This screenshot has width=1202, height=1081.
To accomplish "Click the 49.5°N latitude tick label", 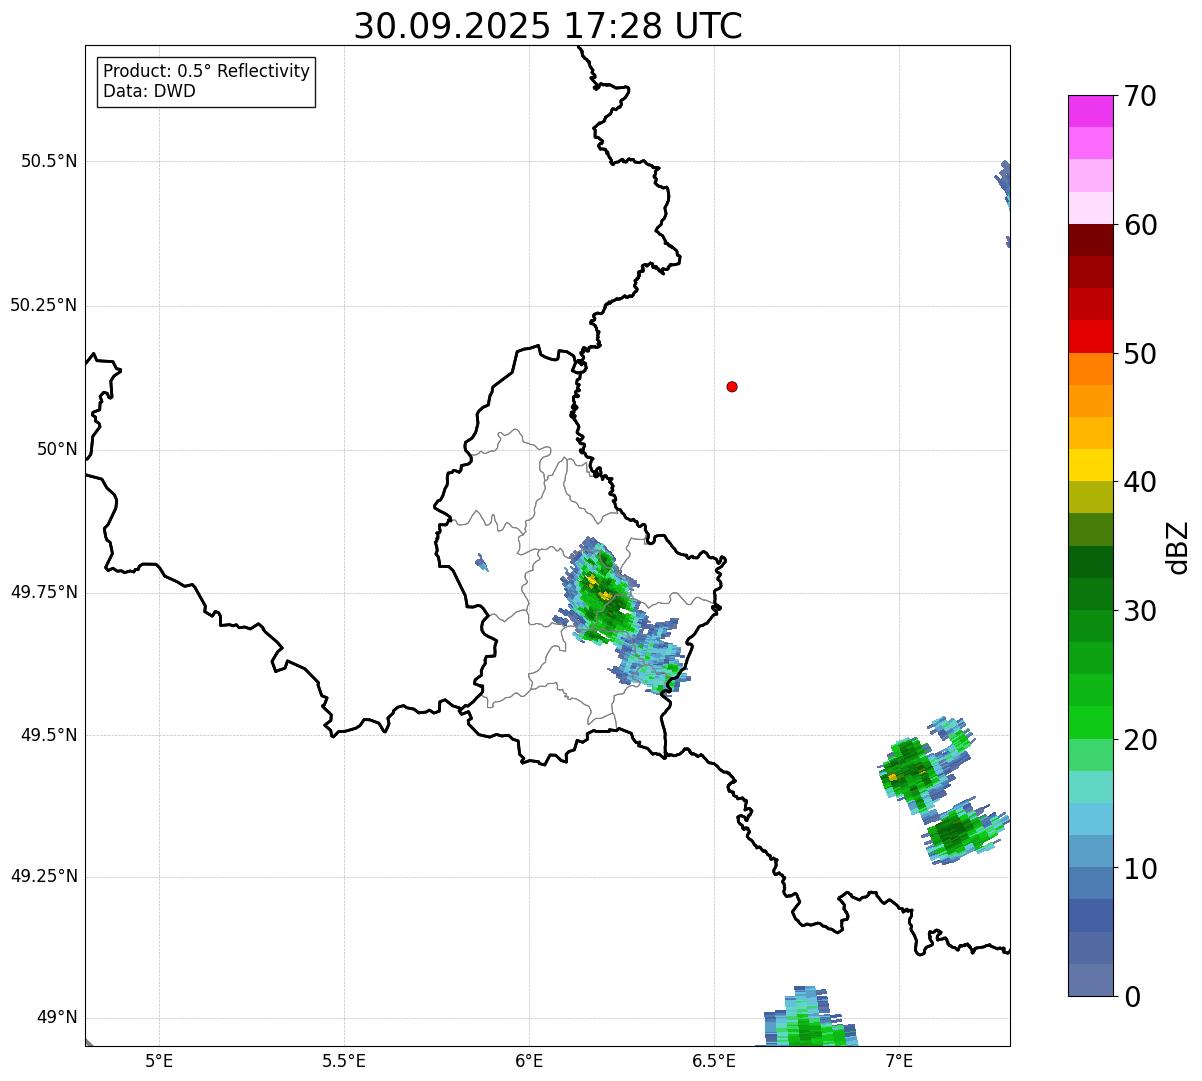I will pyautogui.click(x=49, y=735).
